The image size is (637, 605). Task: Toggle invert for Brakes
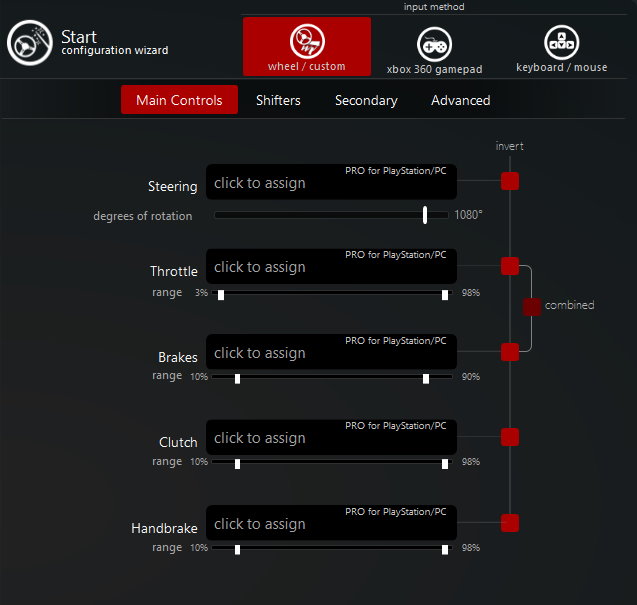510,352
